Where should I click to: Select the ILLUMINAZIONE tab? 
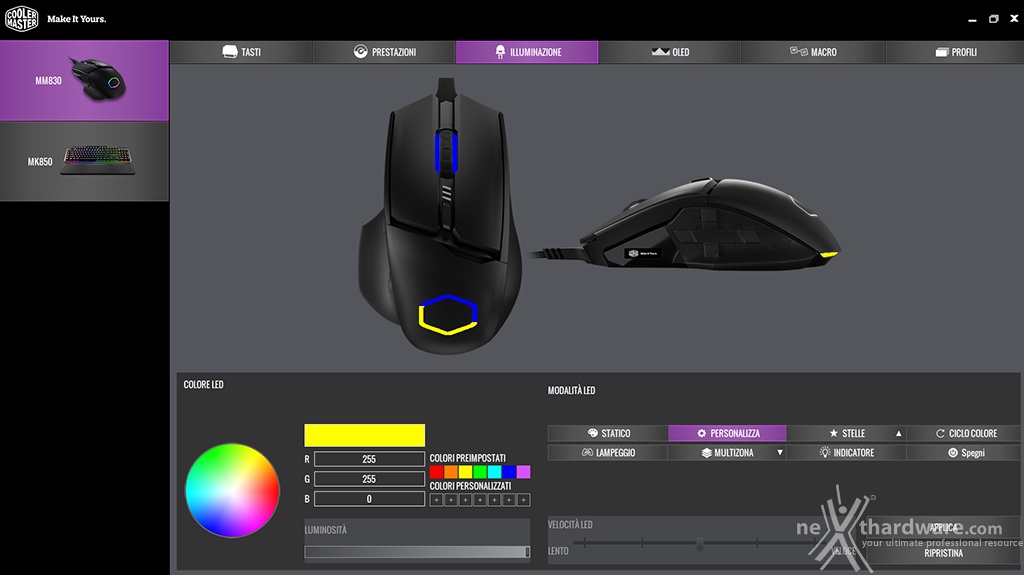coord(527,52)
